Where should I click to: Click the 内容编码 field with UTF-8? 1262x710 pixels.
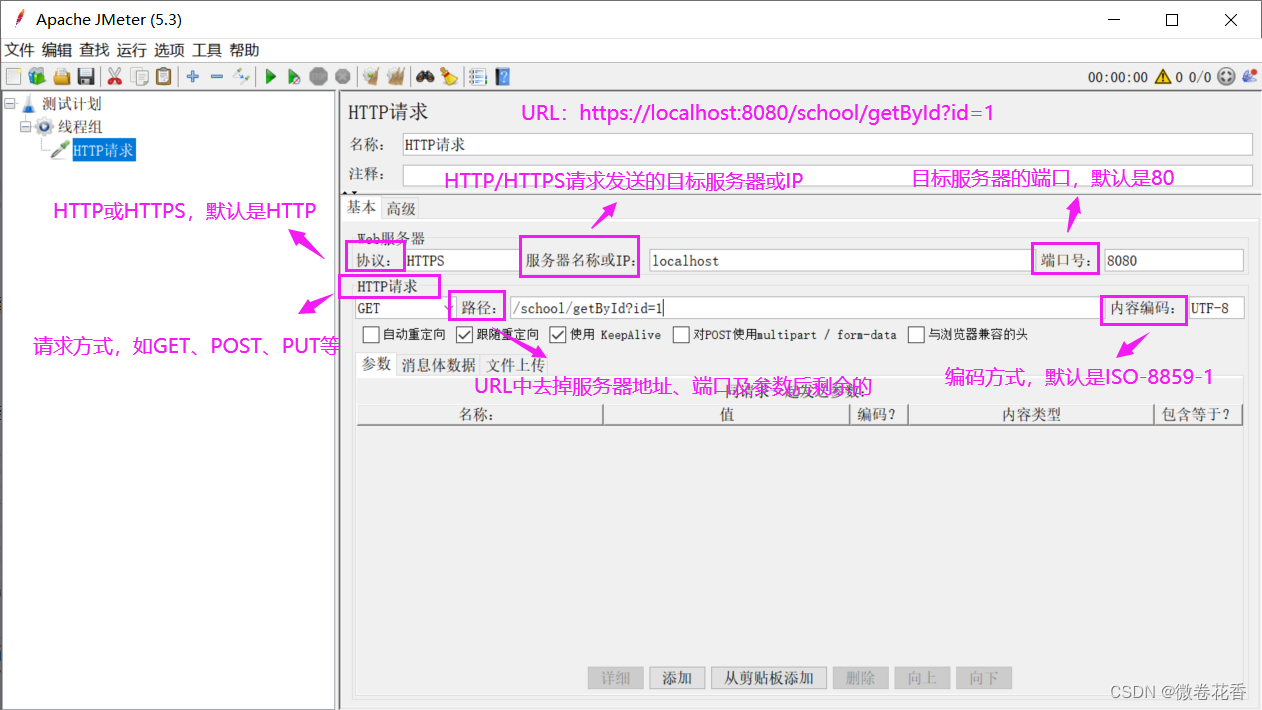1216,308
